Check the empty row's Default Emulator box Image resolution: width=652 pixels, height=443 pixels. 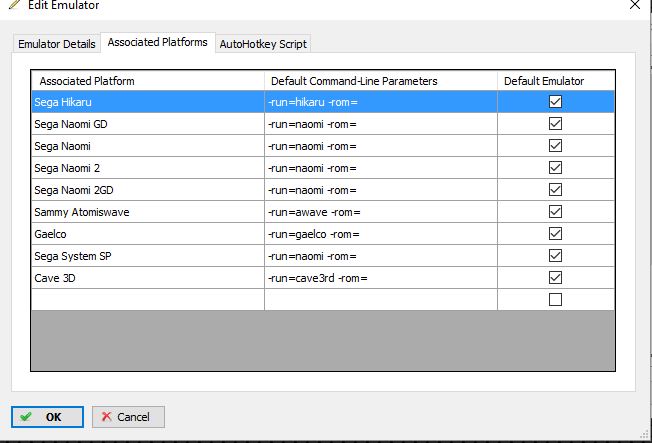pos(556,299)
